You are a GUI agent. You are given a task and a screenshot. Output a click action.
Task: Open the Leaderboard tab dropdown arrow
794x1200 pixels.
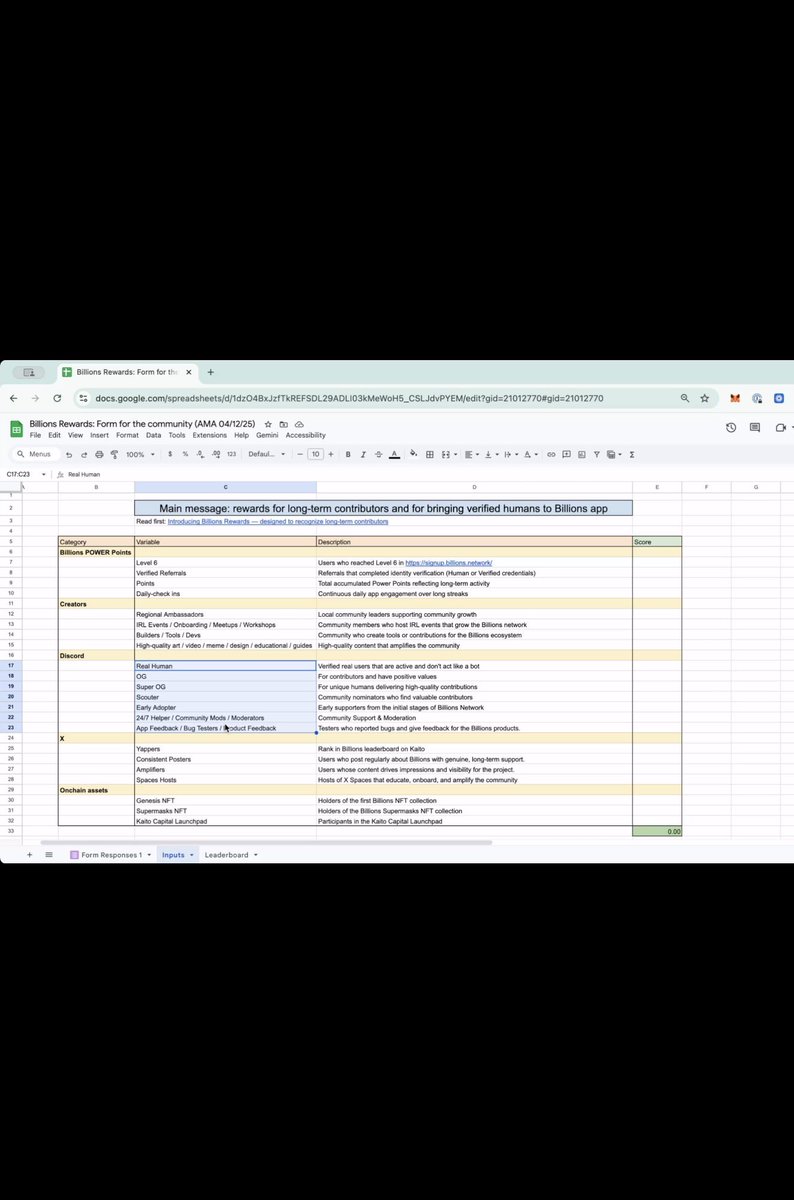coord(256,855)
